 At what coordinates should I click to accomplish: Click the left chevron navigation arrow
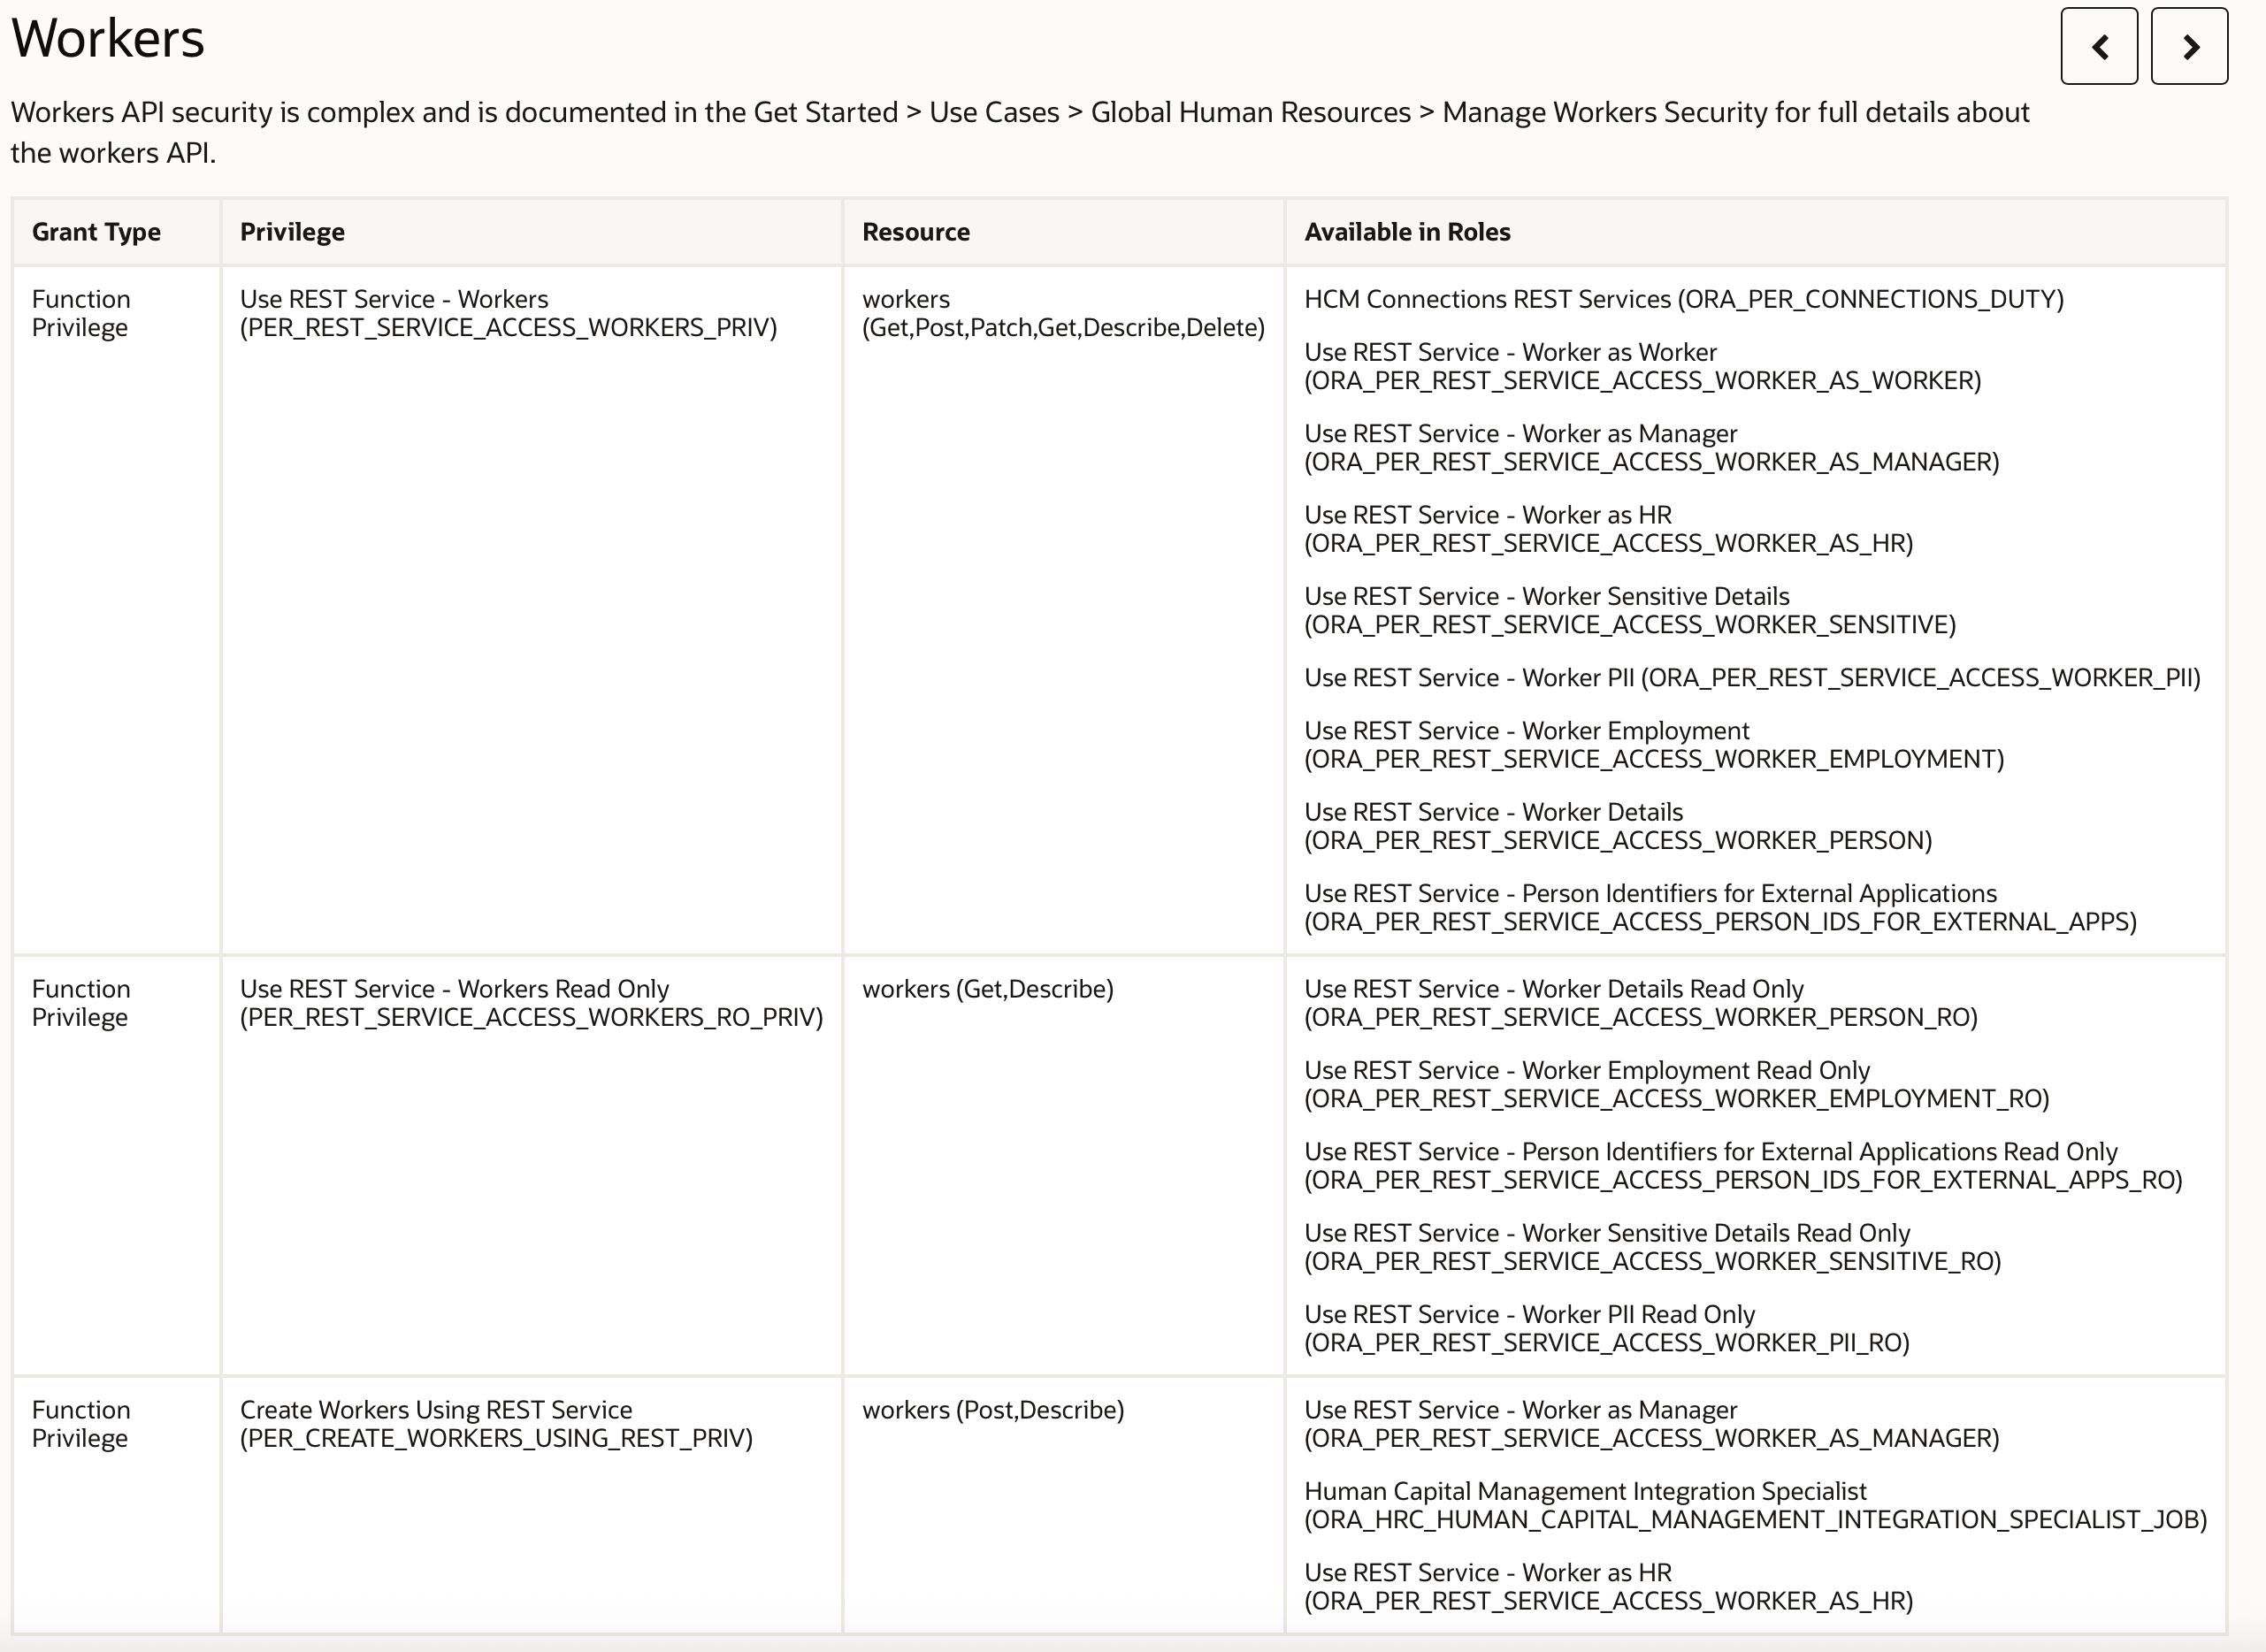[2098, 46]
